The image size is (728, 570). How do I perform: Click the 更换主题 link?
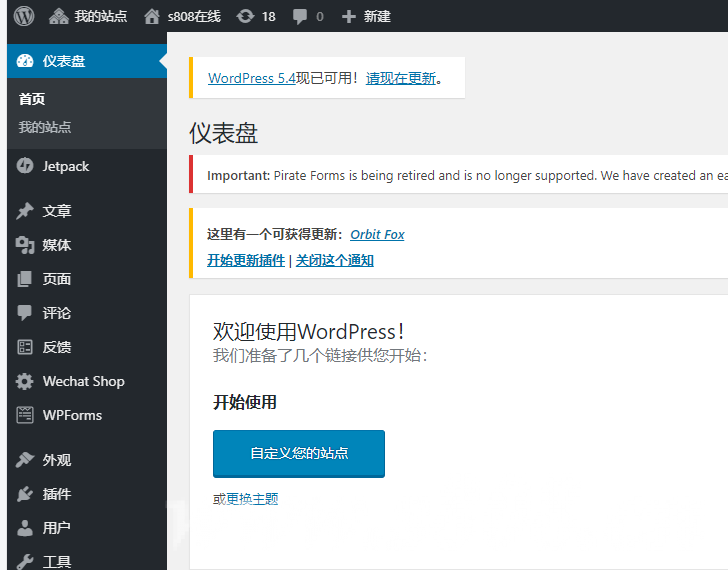[x=252, y=499]
